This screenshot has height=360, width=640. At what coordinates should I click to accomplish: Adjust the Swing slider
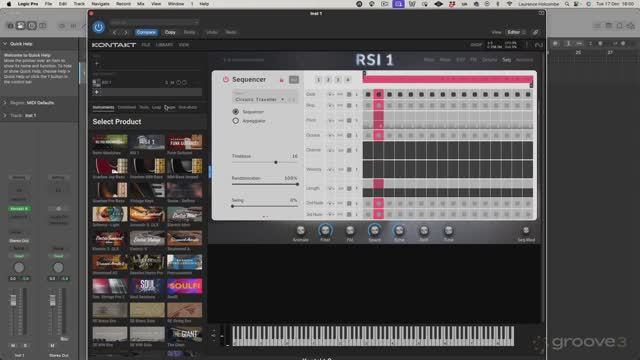[x=265, y=206]
